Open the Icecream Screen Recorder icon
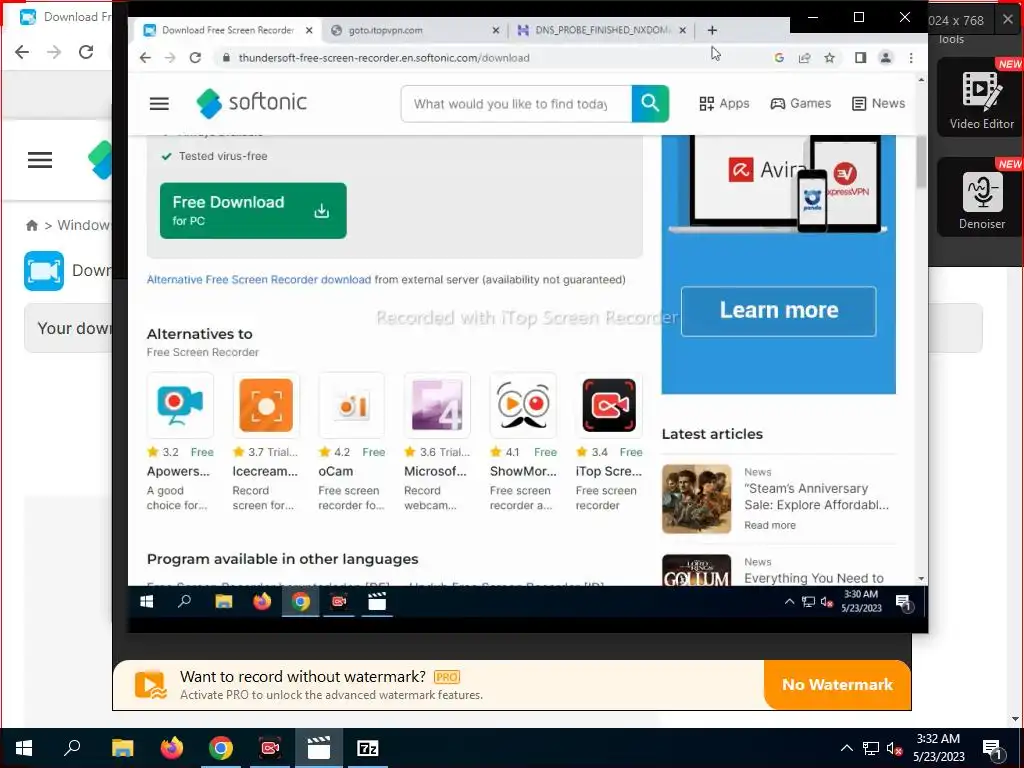Image resolution: width=1024 pixels, height=768 pixels. coord(266,405)
